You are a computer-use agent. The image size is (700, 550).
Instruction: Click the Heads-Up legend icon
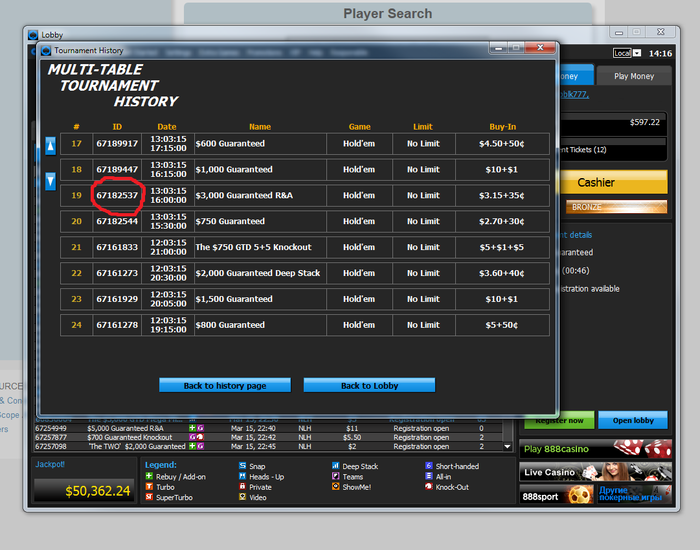coord(242,476)
